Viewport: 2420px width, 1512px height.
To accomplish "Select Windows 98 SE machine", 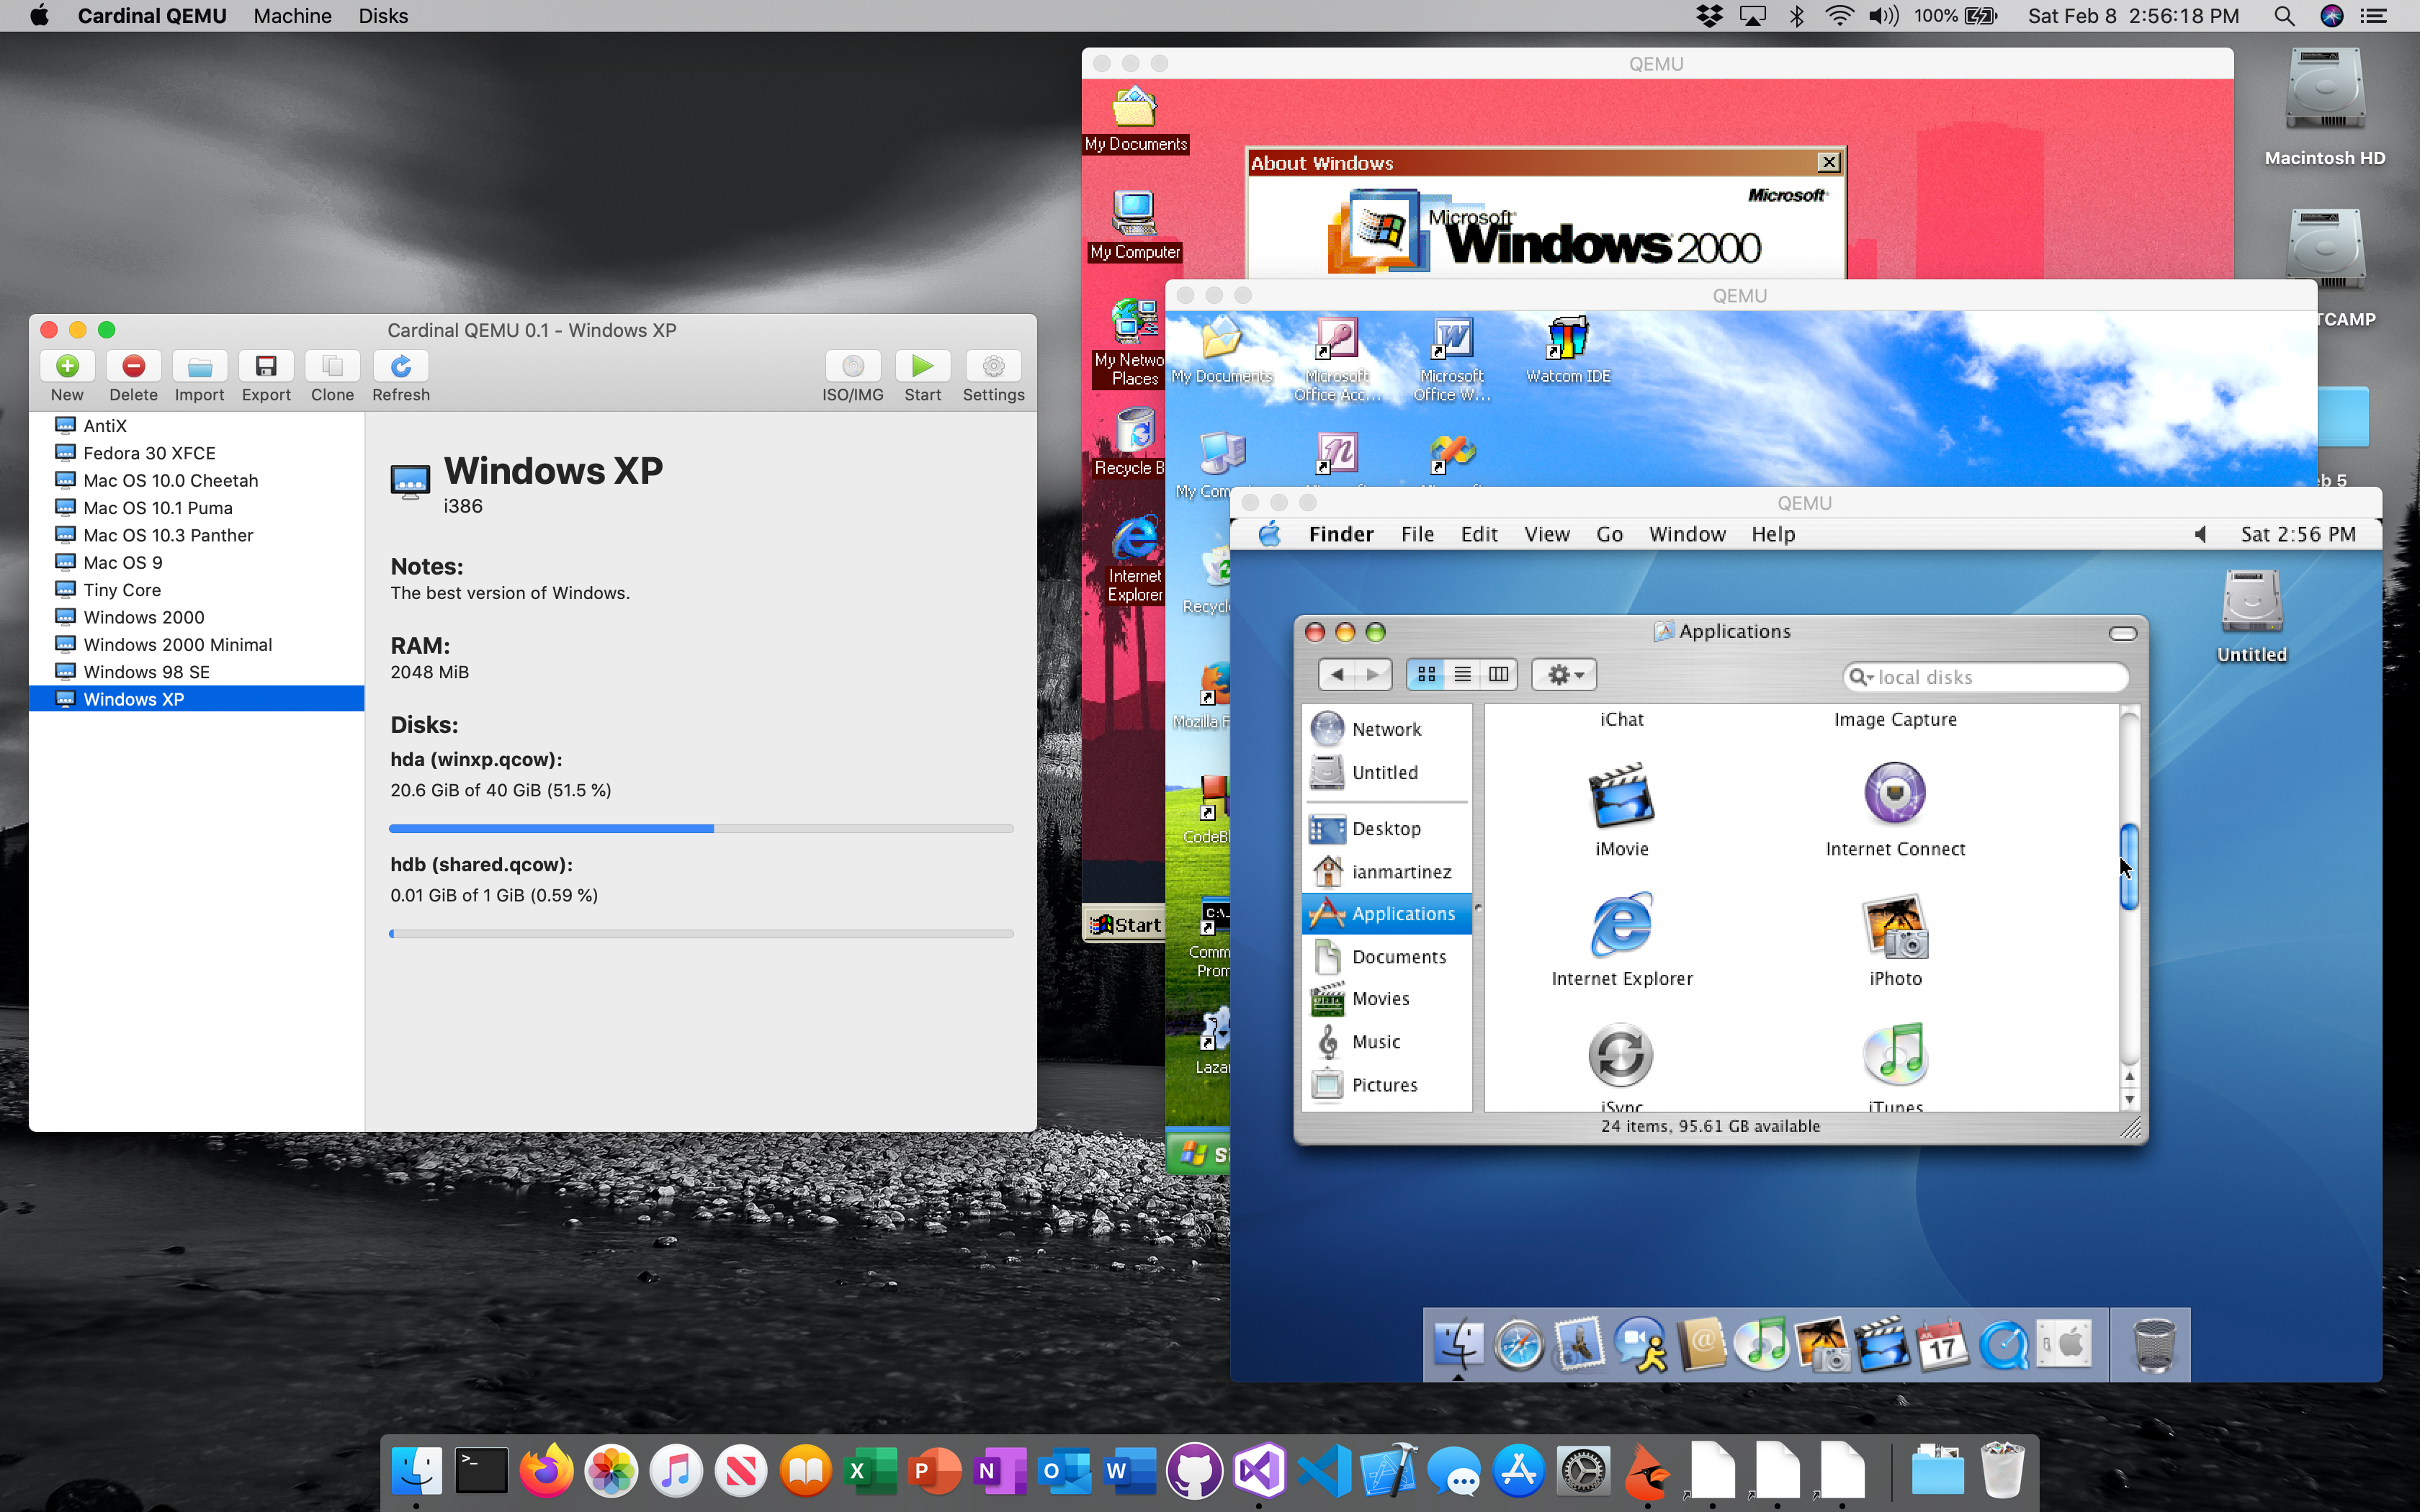I will tap(197, 672).
